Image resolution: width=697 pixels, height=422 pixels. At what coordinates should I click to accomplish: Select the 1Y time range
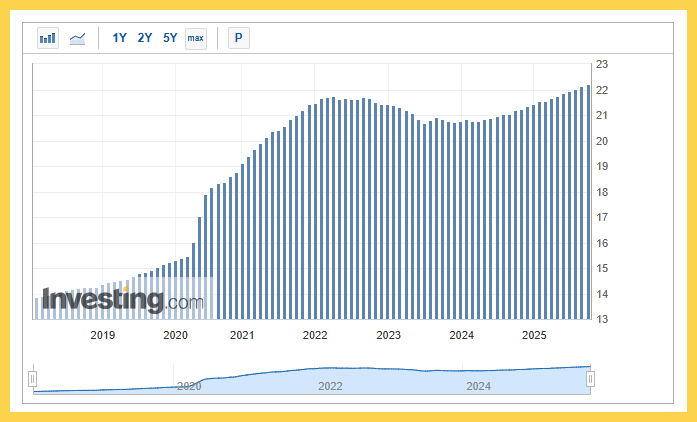[120, 39]
